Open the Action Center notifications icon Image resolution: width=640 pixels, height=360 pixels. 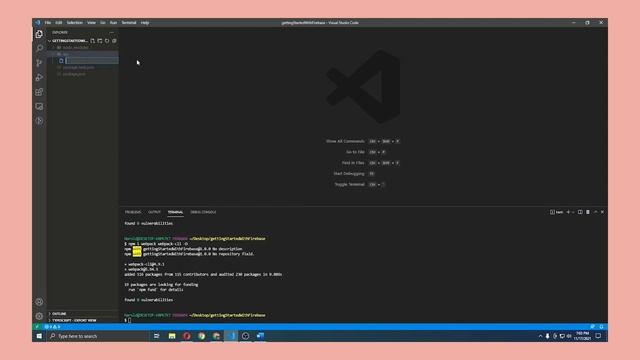598,336
